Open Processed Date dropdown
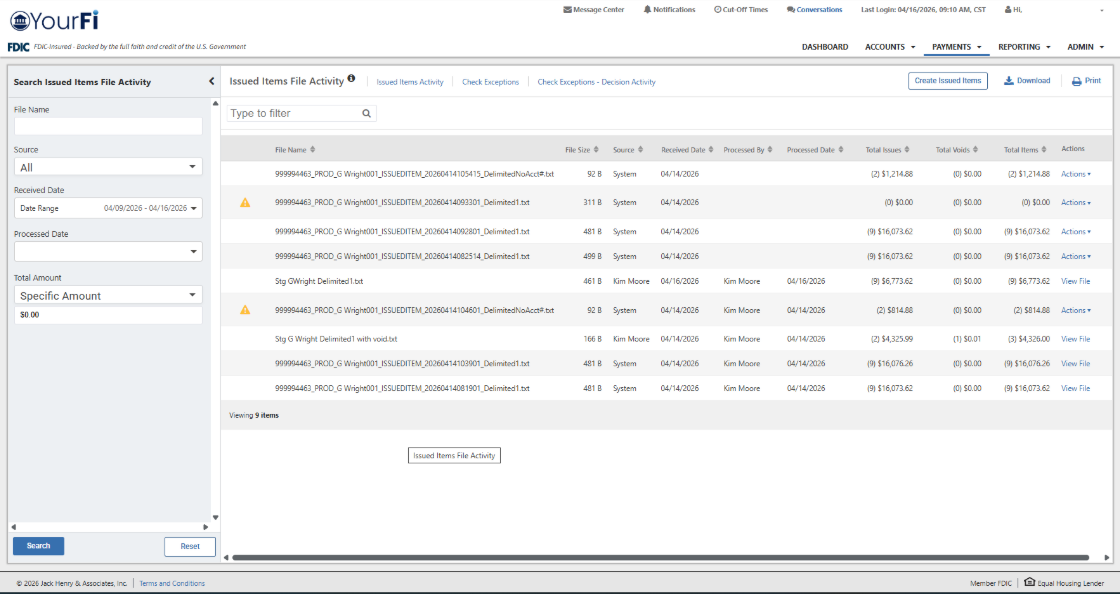This screenshot has width=1120, height=594. (108, 251)
